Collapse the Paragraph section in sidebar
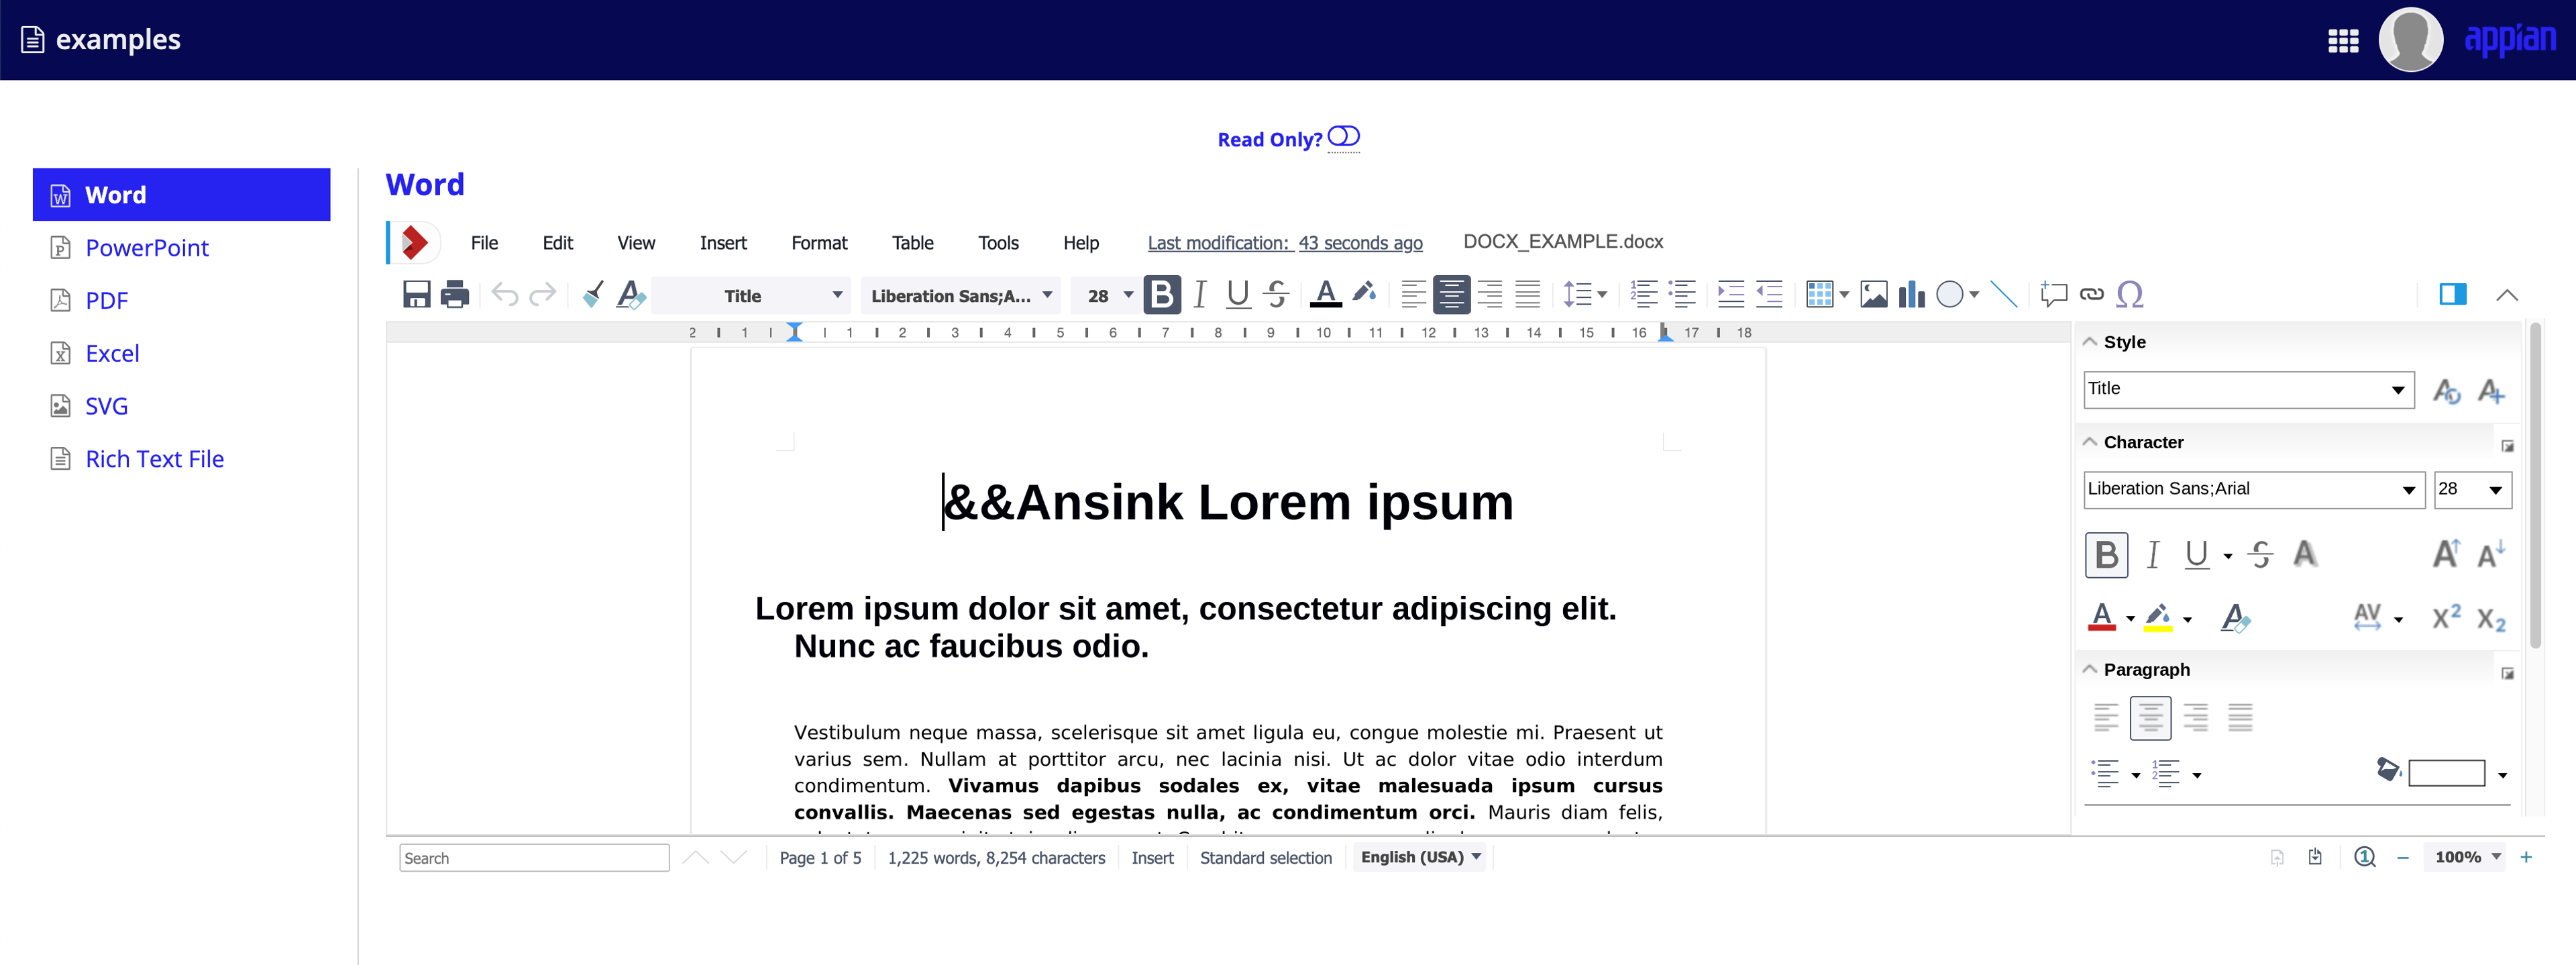 click(2089, 669)
